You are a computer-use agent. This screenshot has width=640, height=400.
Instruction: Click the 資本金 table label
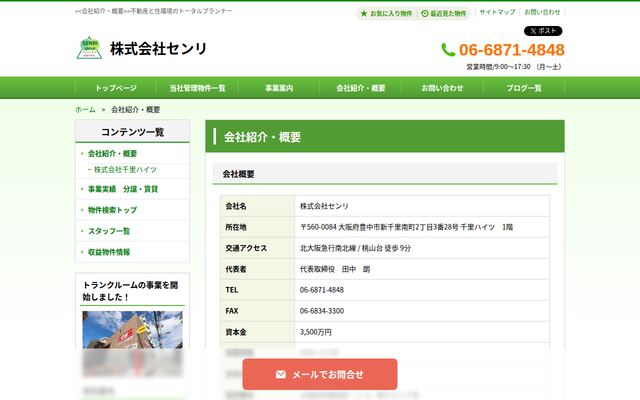coord(236,332)
